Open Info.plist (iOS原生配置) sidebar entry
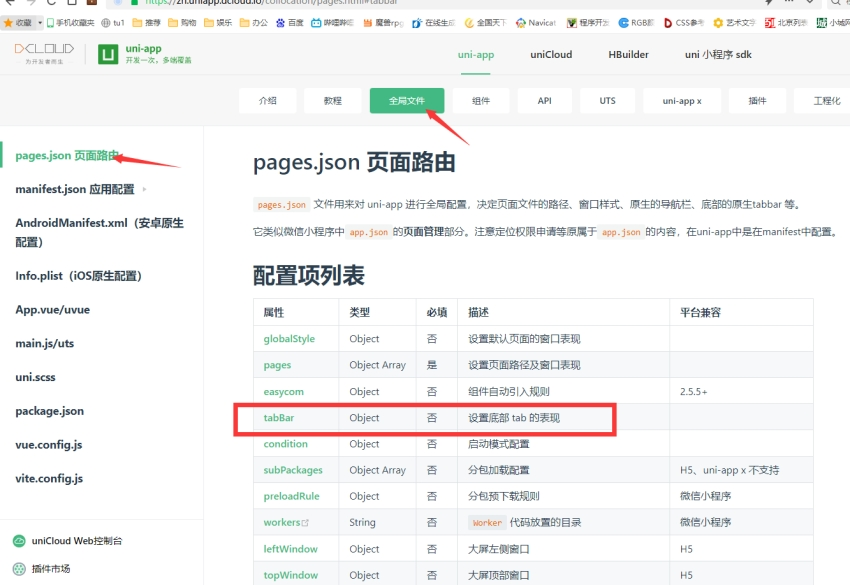The width and height of the screenshot is (850, 585). click(x=79, y=276)
